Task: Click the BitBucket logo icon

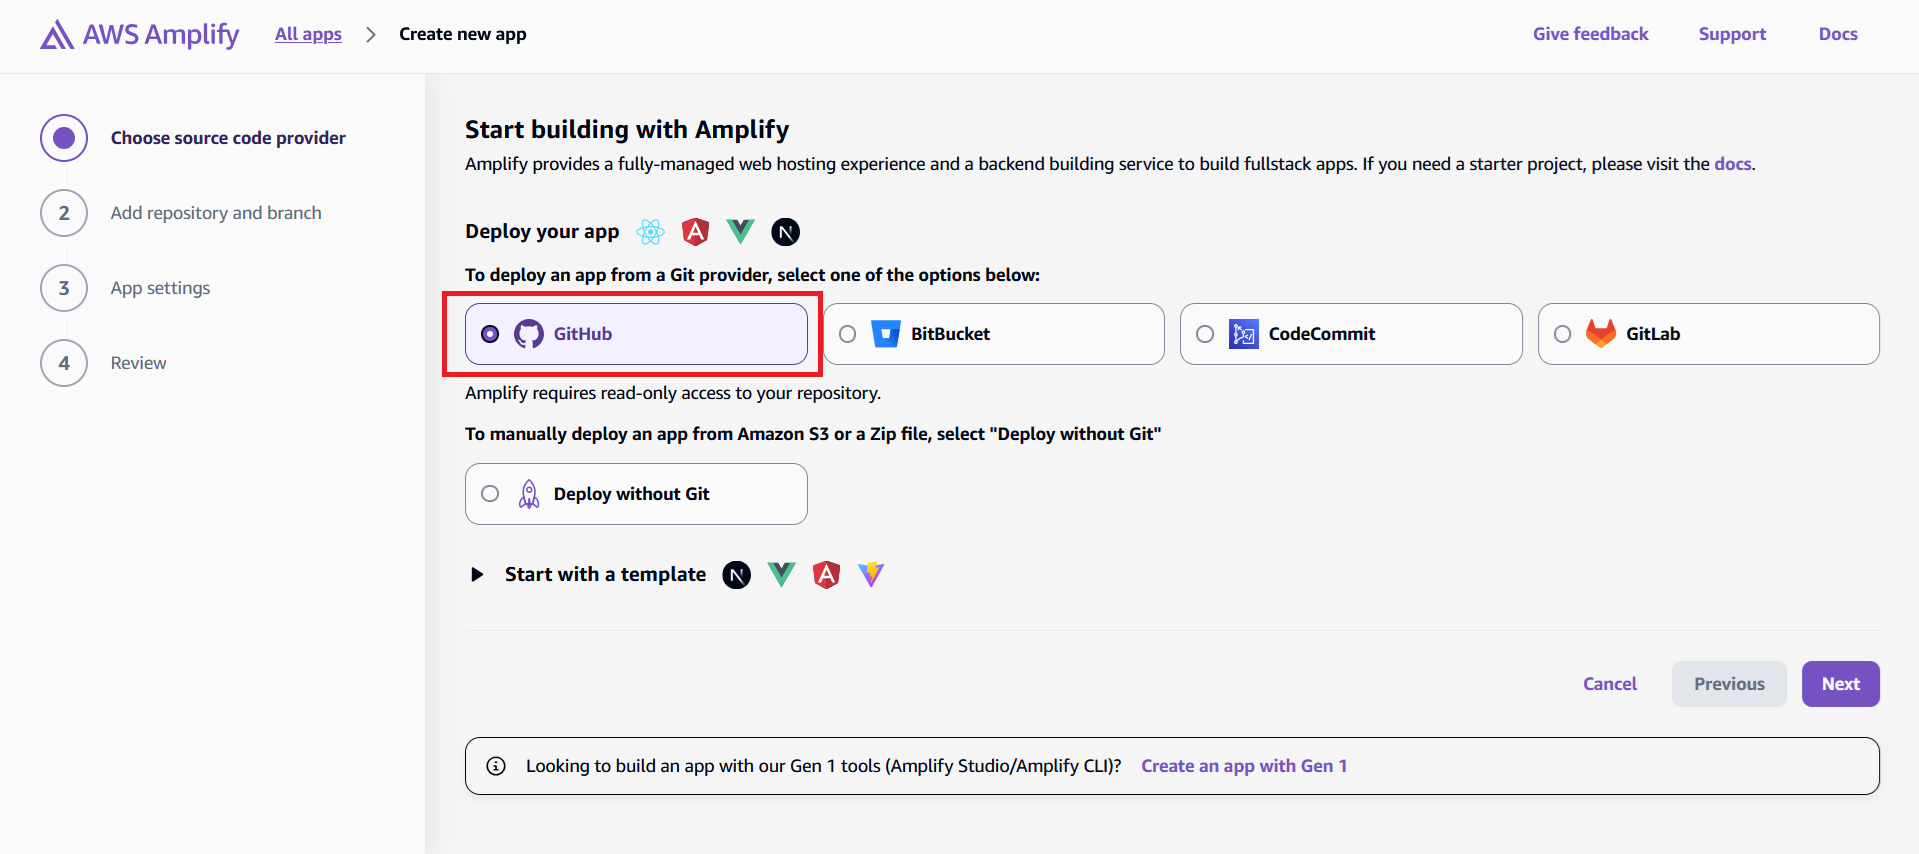Action: point(886,334)
